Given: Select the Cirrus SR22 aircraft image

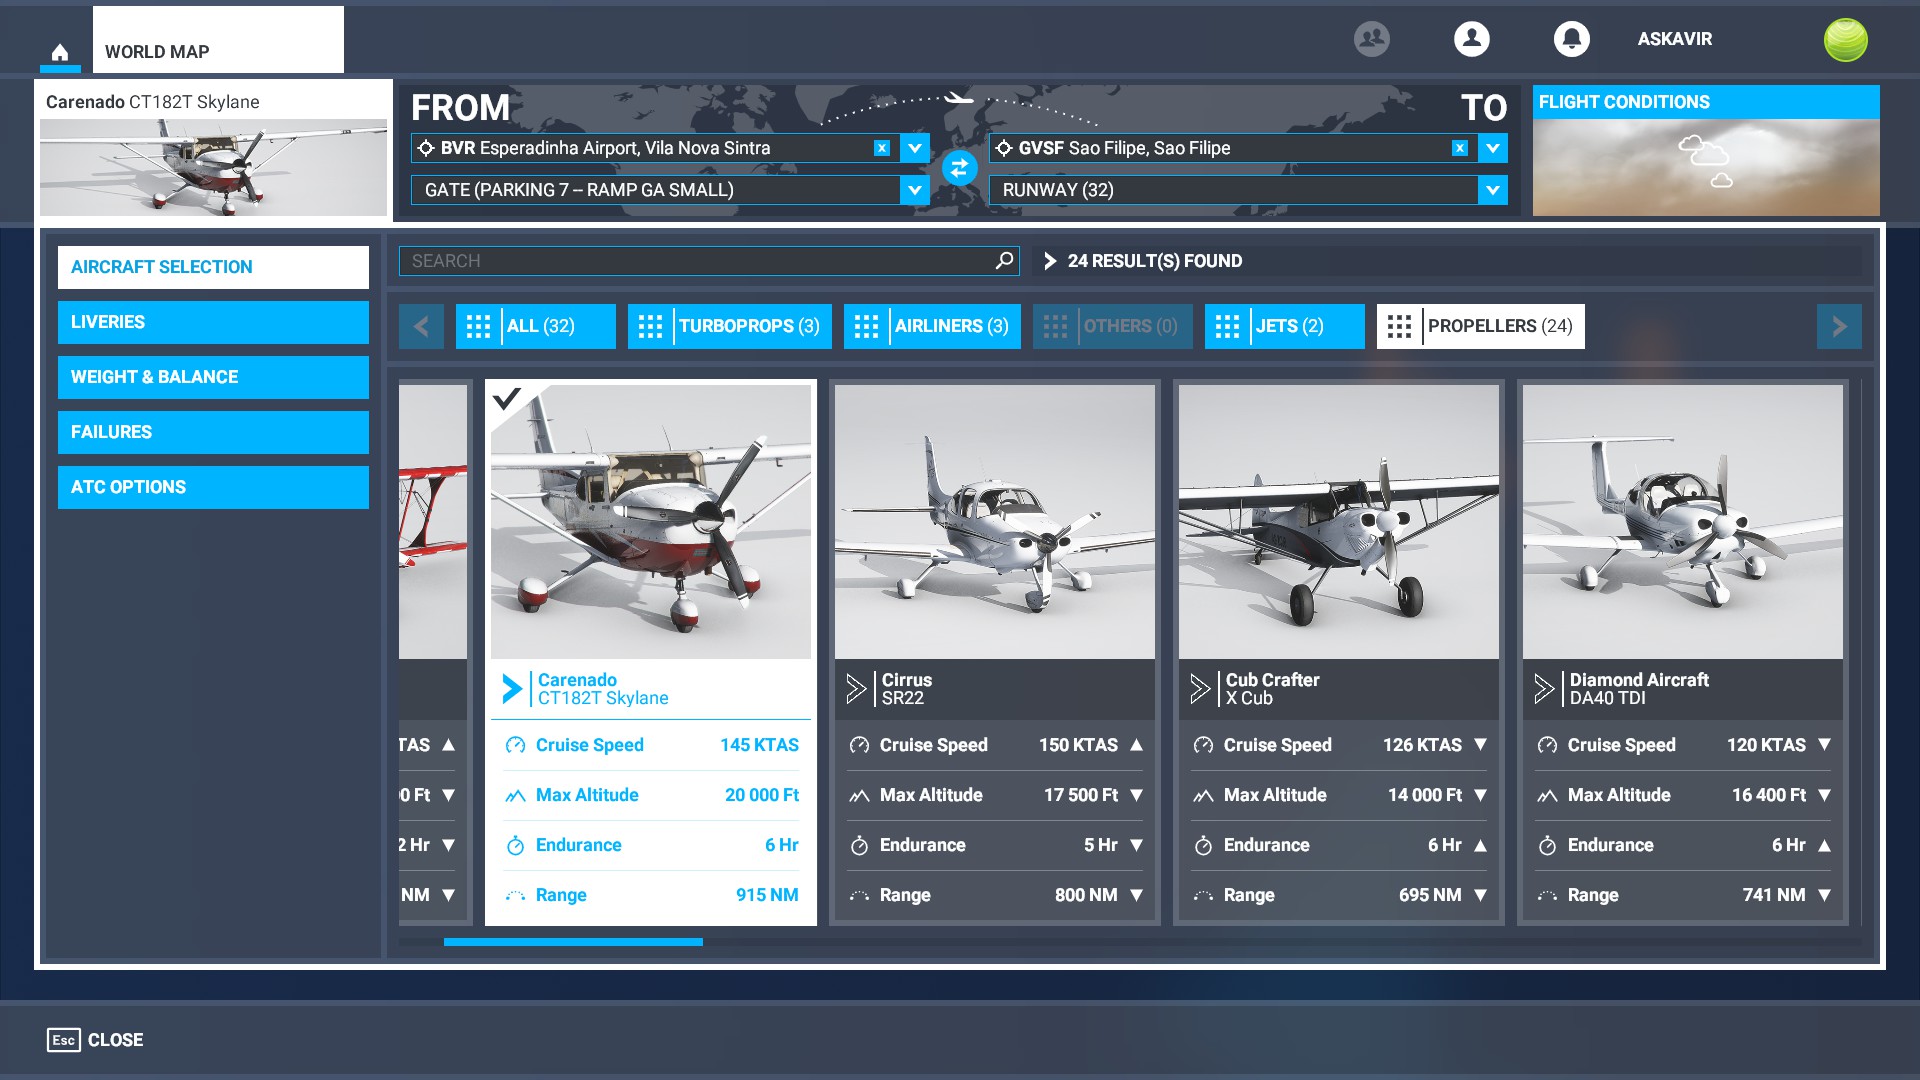Looking at the screenshot, I should point(995,522).
